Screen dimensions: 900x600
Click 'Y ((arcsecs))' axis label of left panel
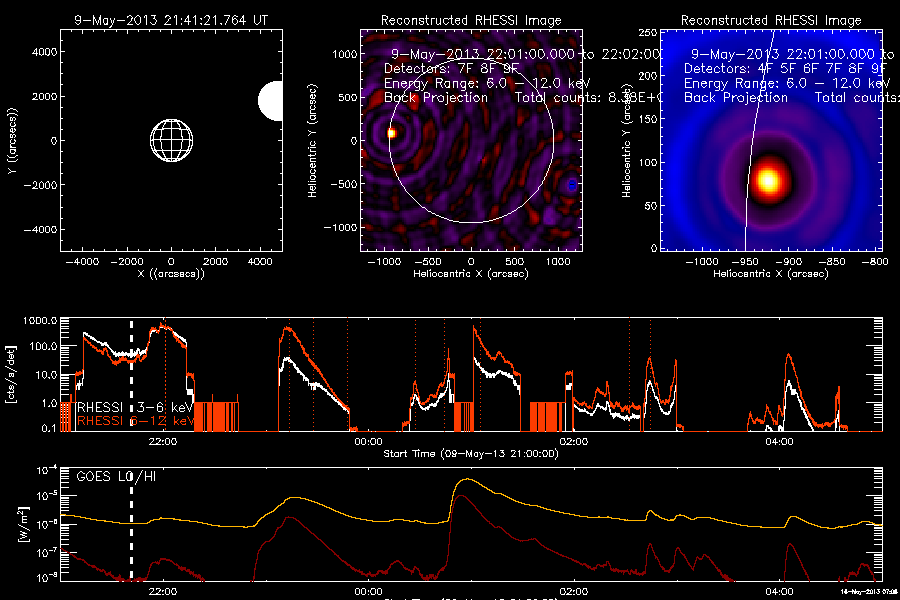tap(12, 141)
